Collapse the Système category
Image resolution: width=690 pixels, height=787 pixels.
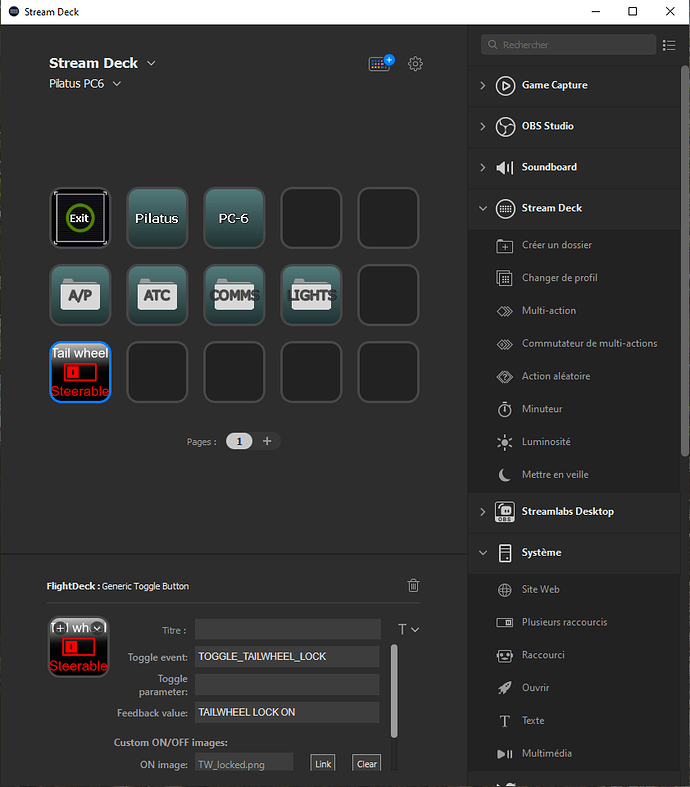tap(483, 553)
